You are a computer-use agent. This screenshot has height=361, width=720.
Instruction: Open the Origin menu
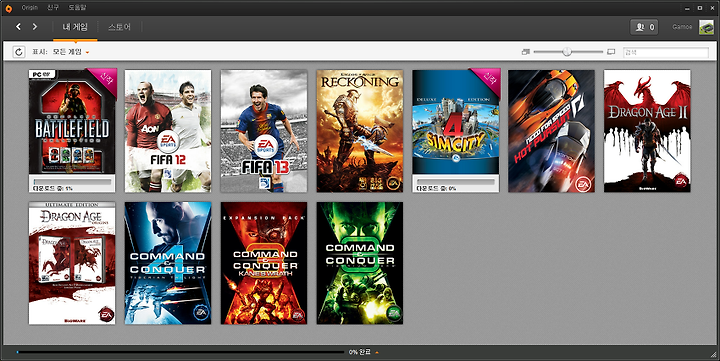click(x=29, y=8)
